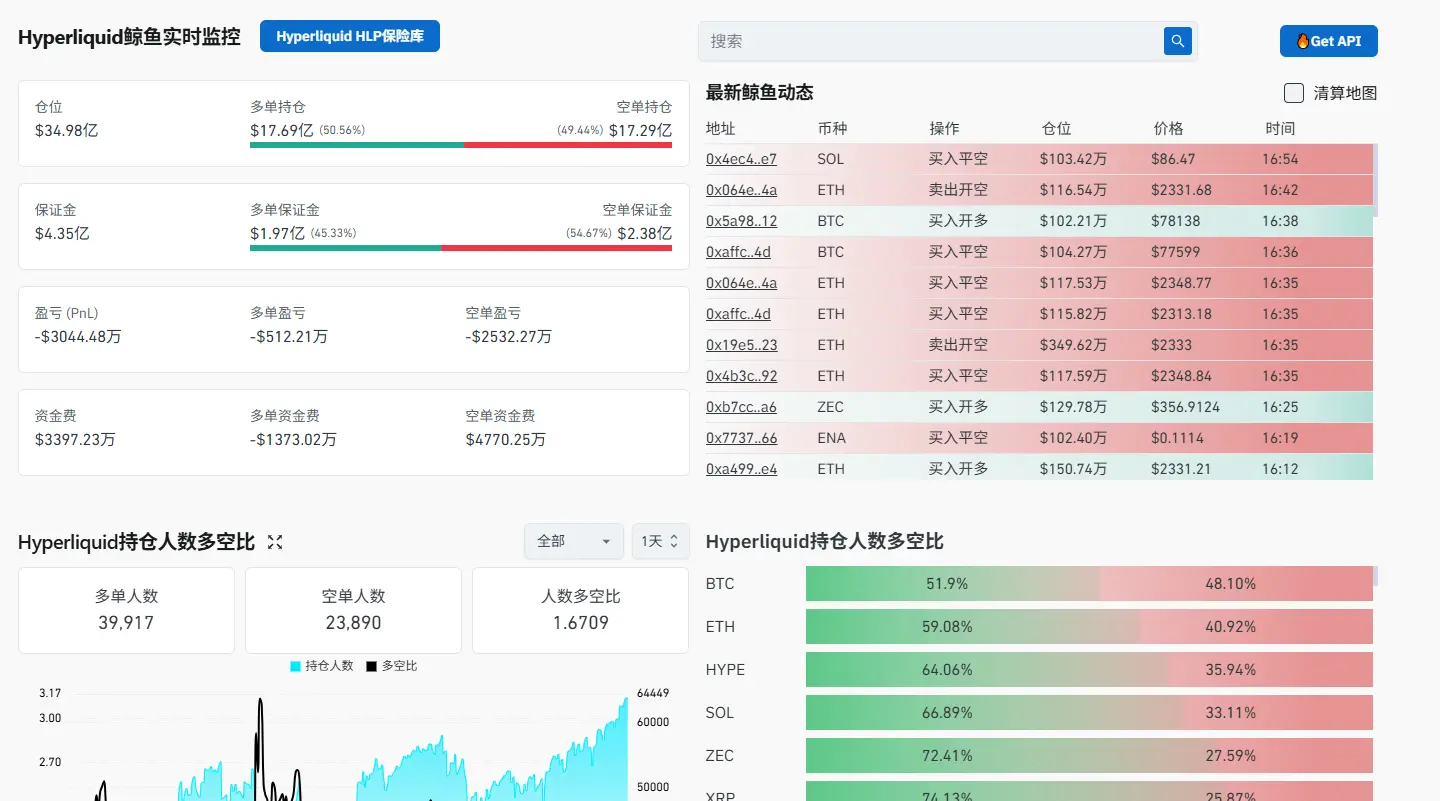Image resolution: width=1440 pixels, height=801 pixels.
Task: Toggle the 持仓人数 legend series
Action: [x=322, y=666]
